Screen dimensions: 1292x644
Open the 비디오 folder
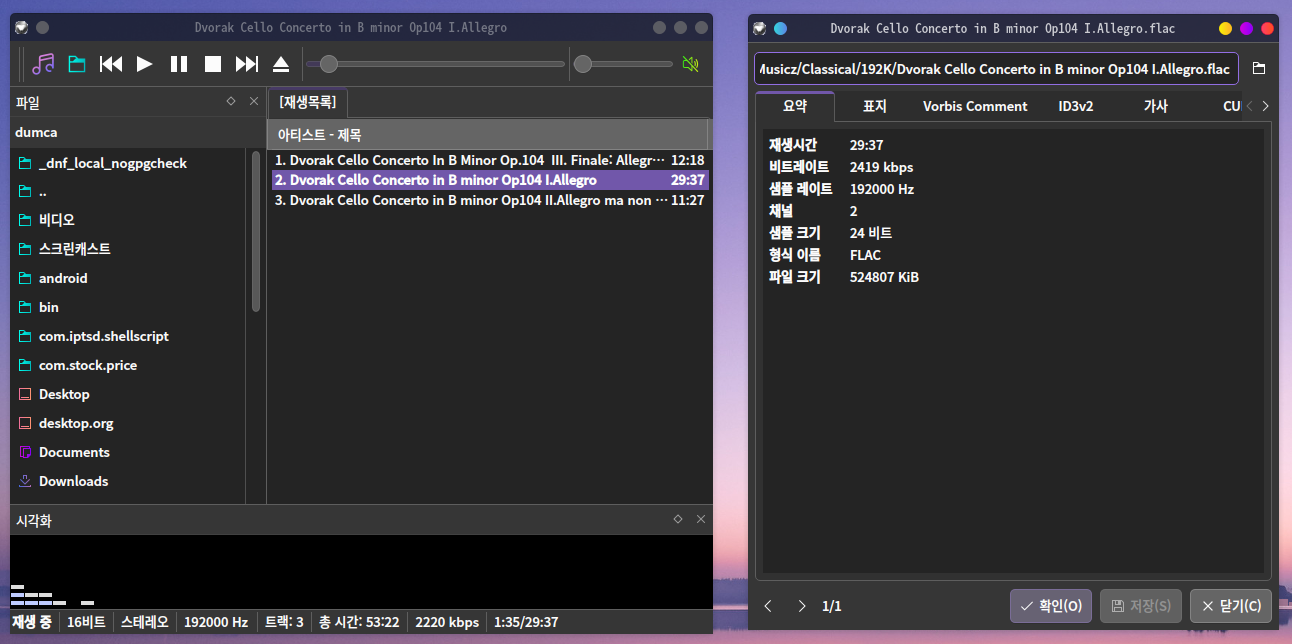pos(56,220)
